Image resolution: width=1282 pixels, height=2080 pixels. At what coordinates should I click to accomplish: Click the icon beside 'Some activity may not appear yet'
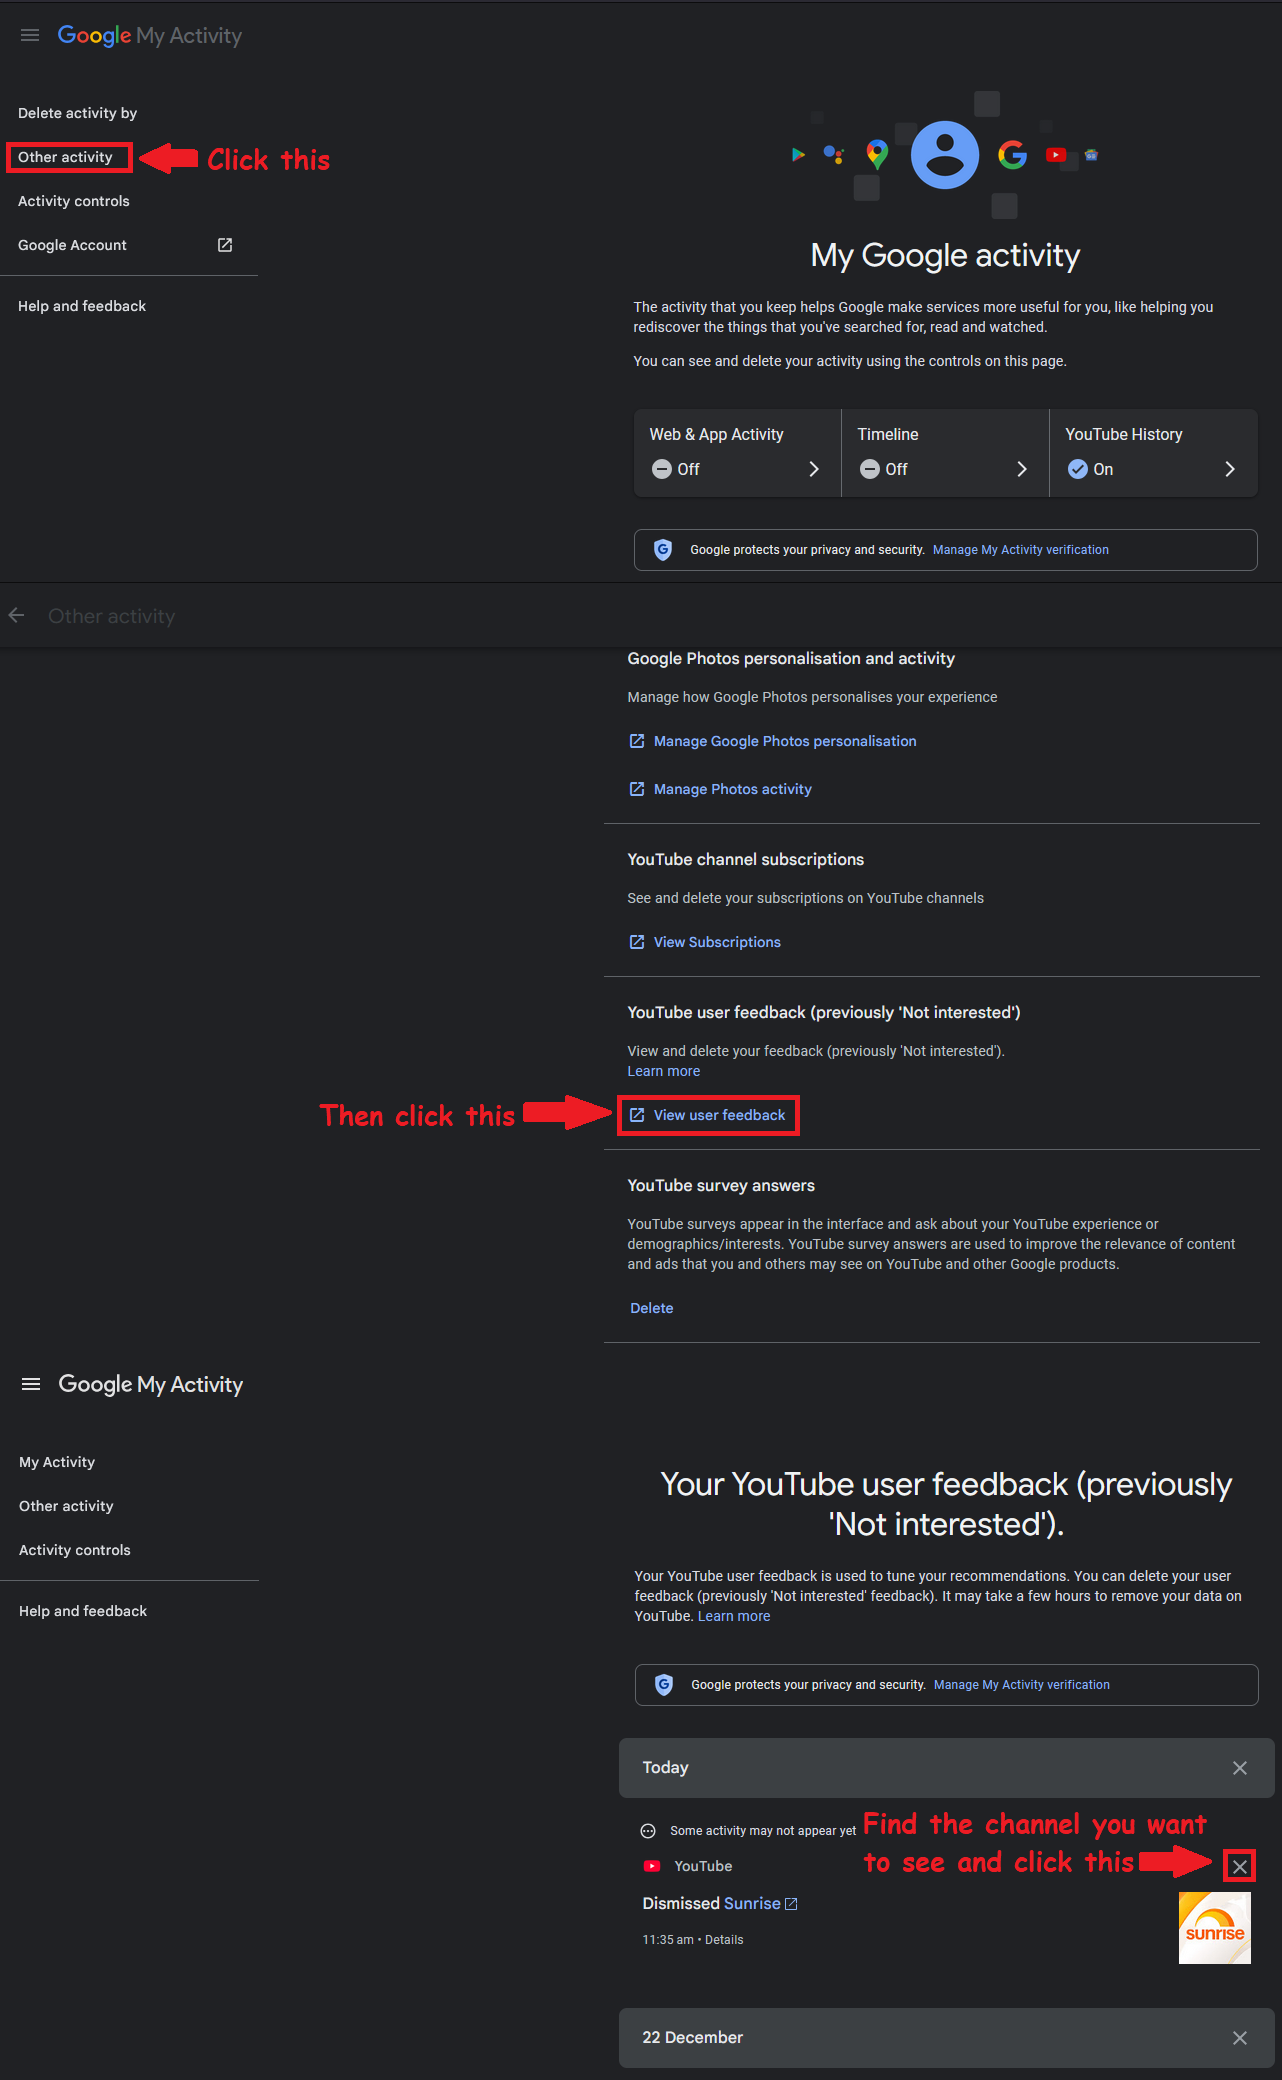pyautogui.click(x=648, y=1831)
